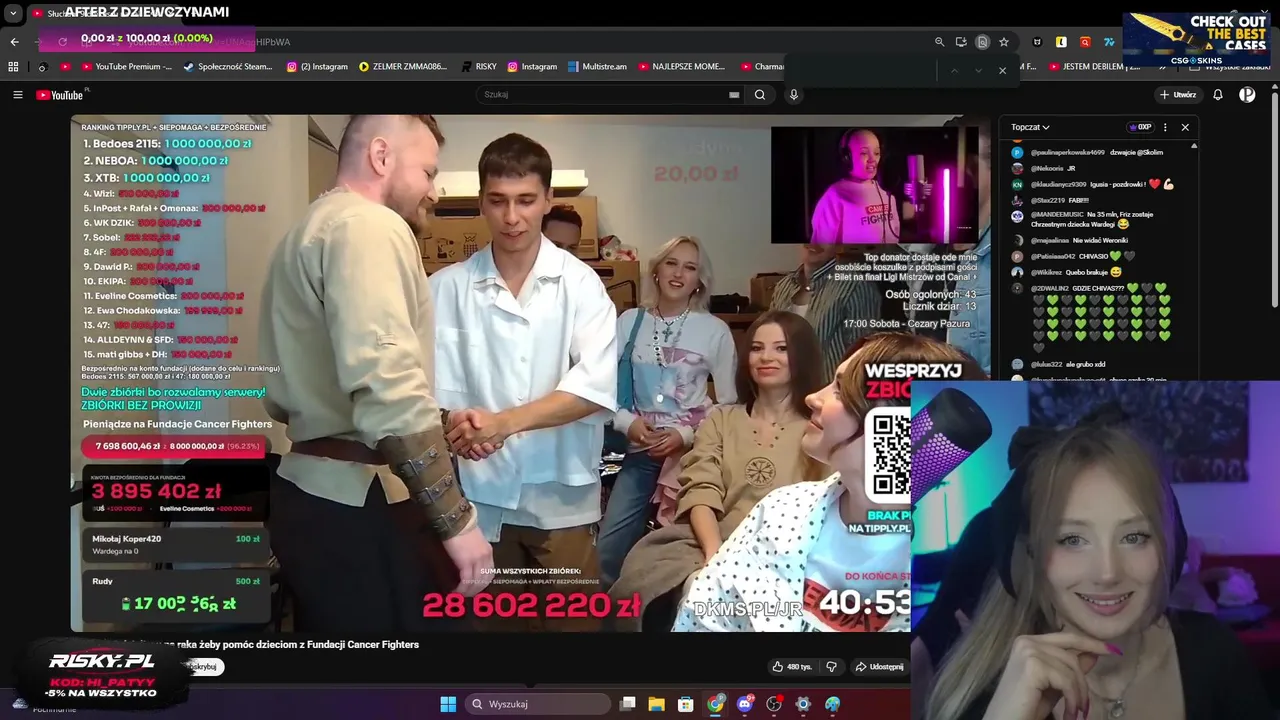Activate voice search microphone icon
Viewport: 1280px width, 720px height.
(x=794, y=95)
